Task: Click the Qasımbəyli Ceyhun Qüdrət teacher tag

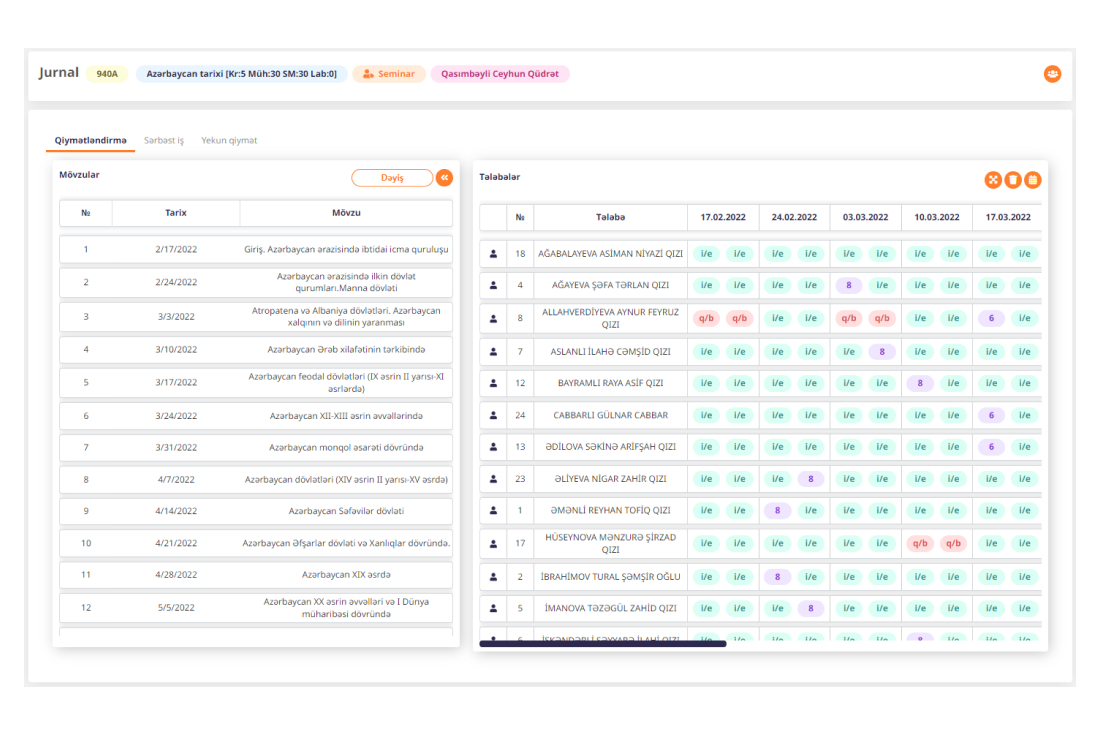Action: (500, 74)
